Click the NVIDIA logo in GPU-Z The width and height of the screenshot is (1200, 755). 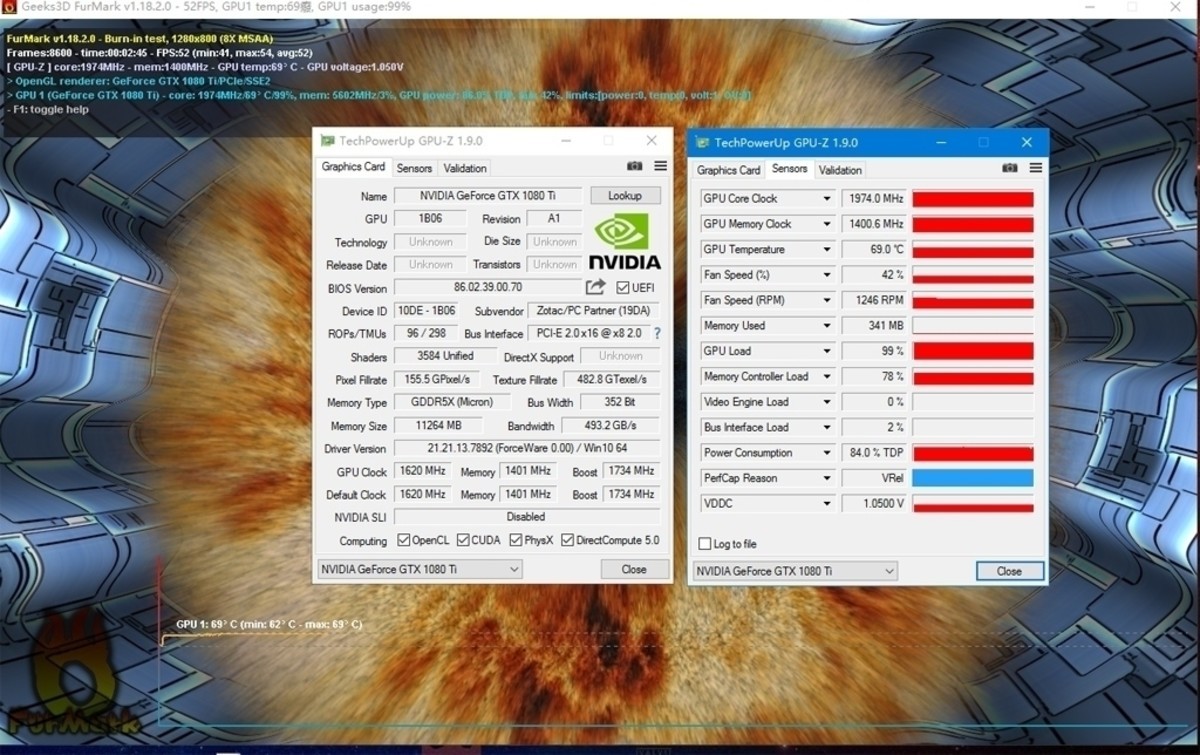pos(624,241)
